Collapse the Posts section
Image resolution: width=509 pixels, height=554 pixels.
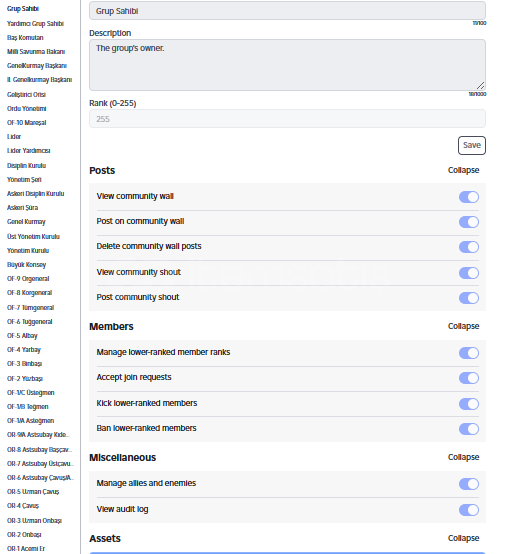(x=463, y=170)
